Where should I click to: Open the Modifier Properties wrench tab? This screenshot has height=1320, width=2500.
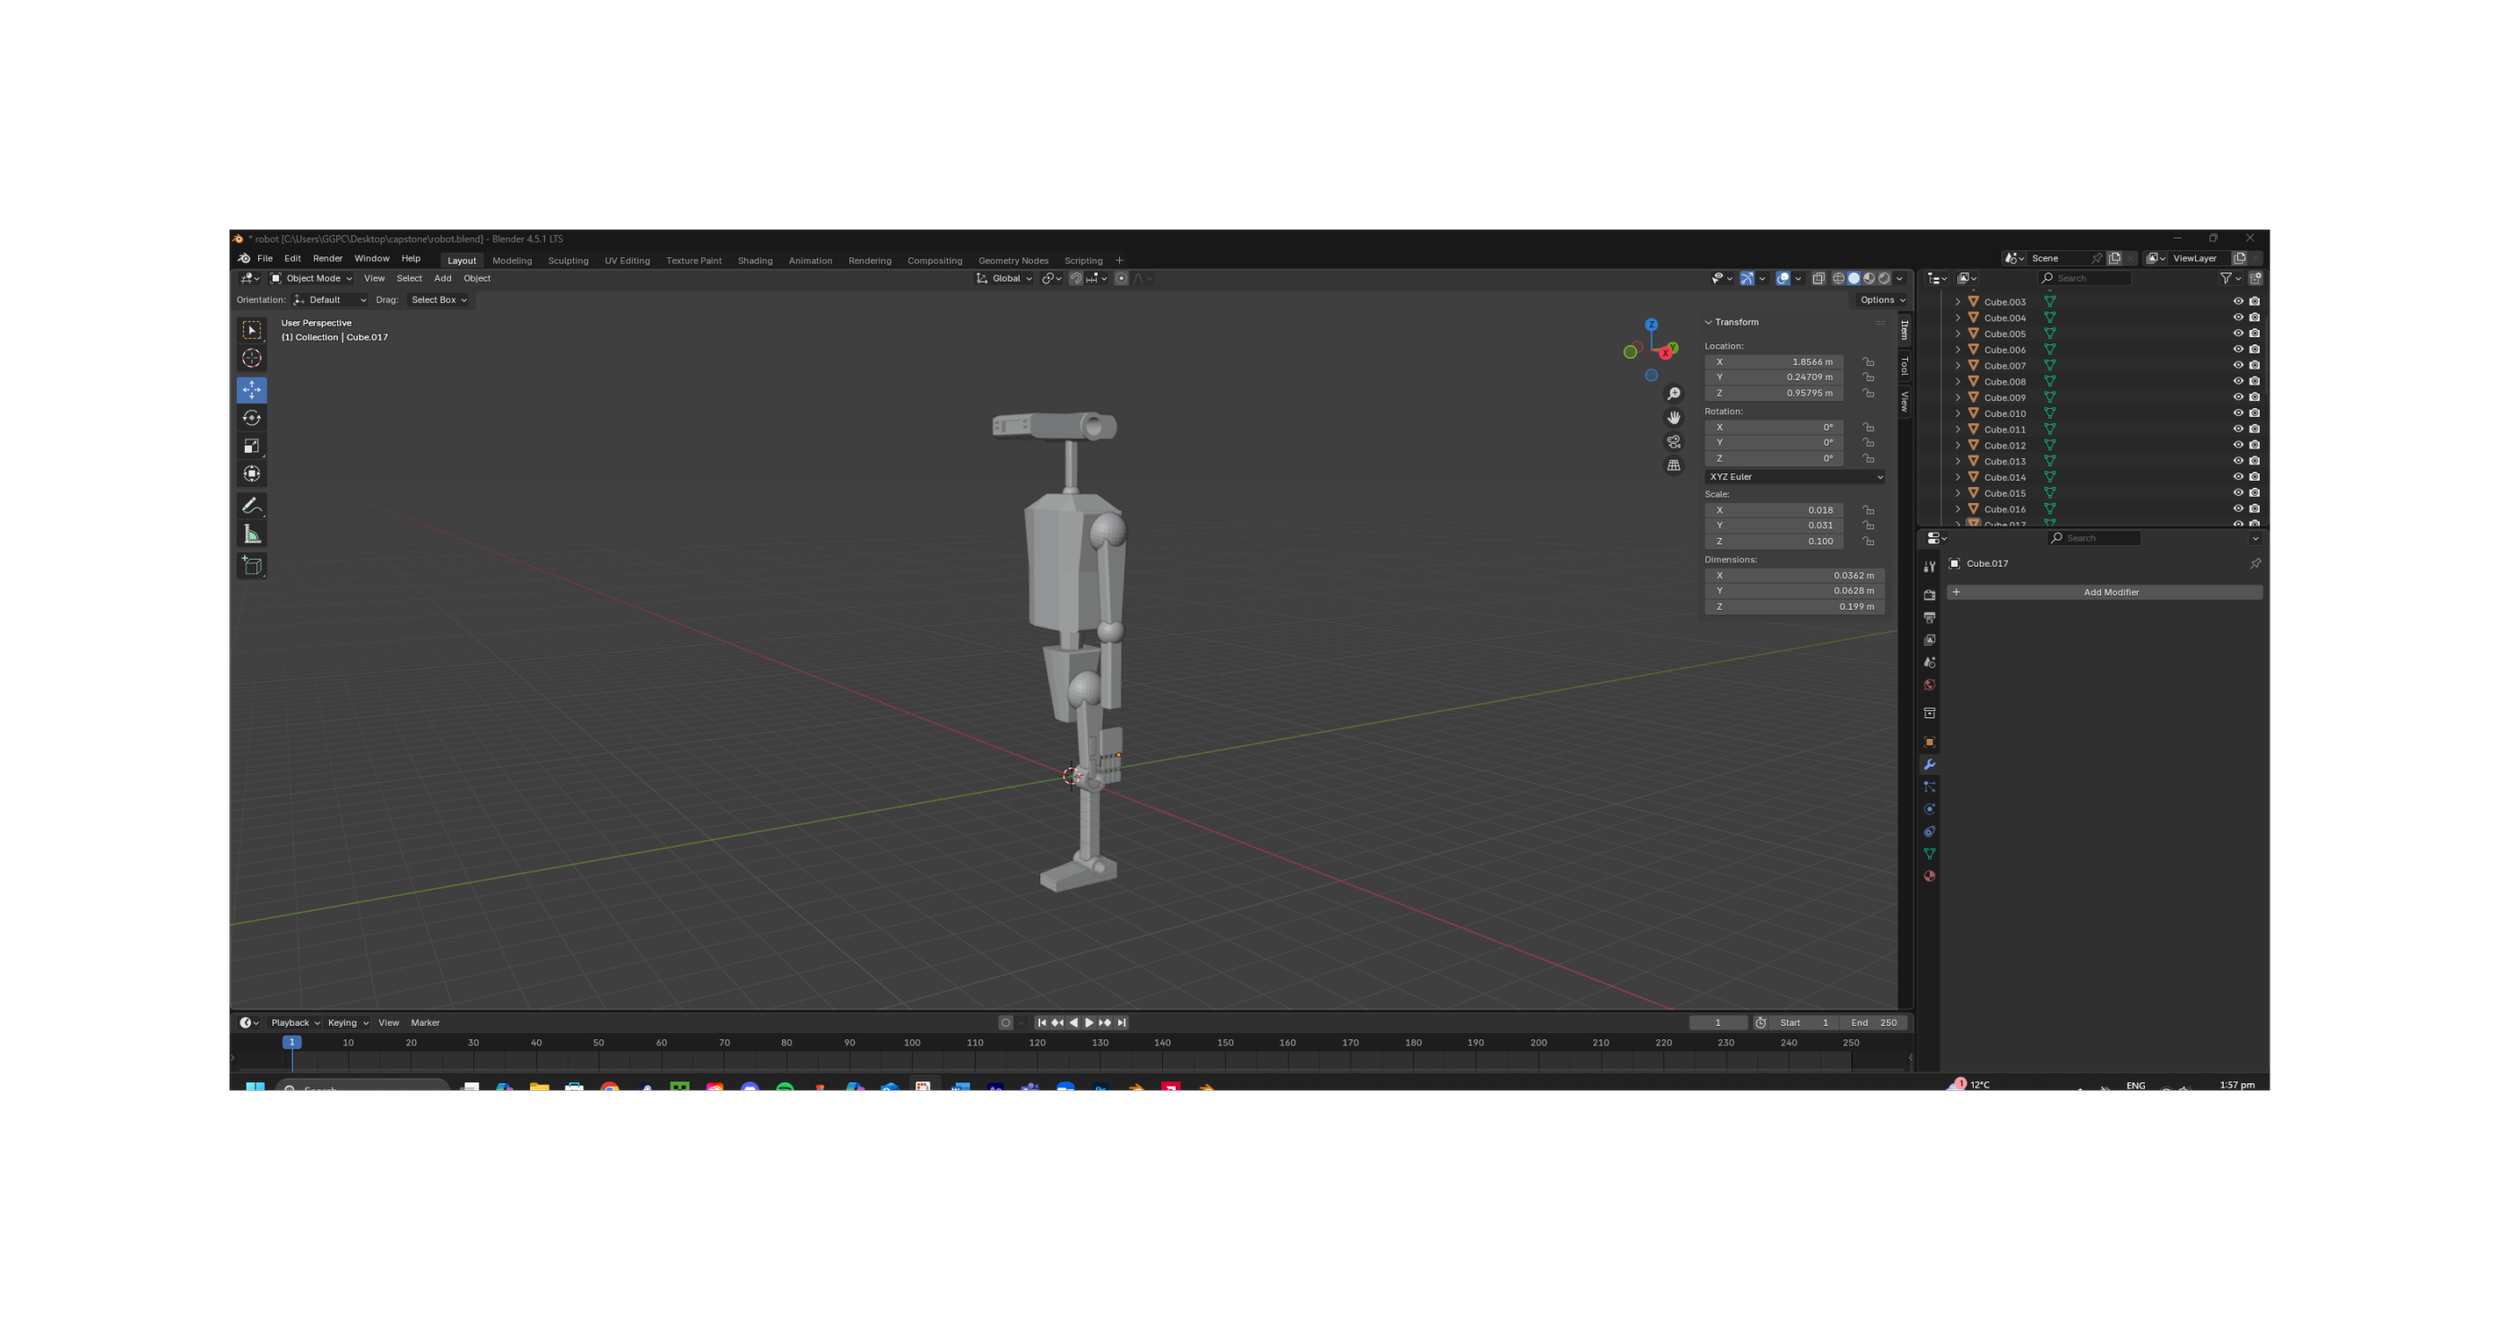click(x=1929, y=763)
